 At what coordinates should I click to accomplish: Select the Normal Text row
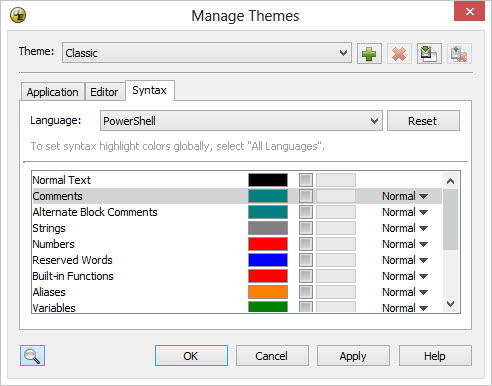click(237, 180)
